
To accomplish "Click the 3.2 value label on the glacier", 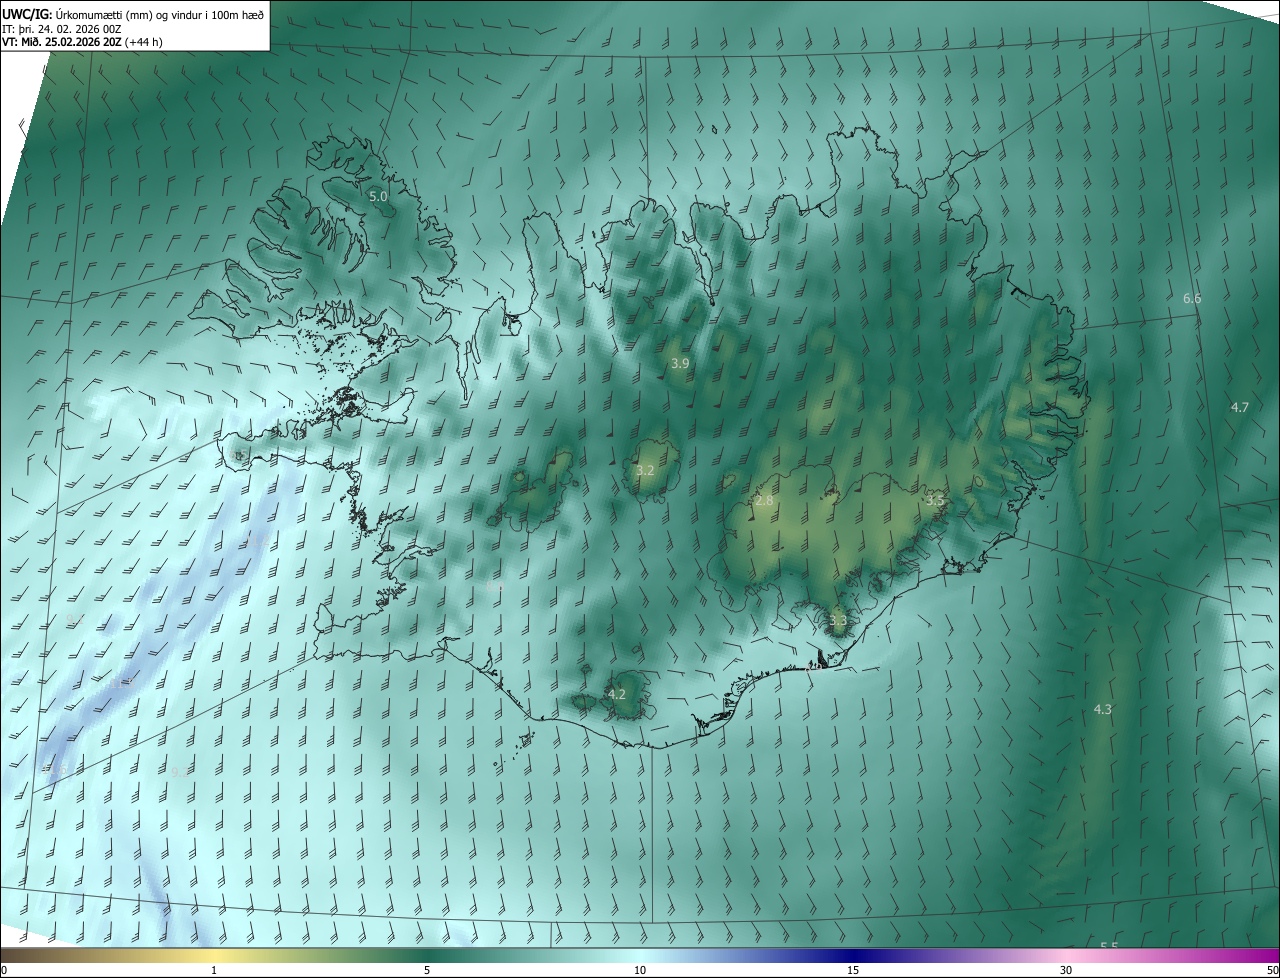I will pyautogui.click(x=645, y=470).
